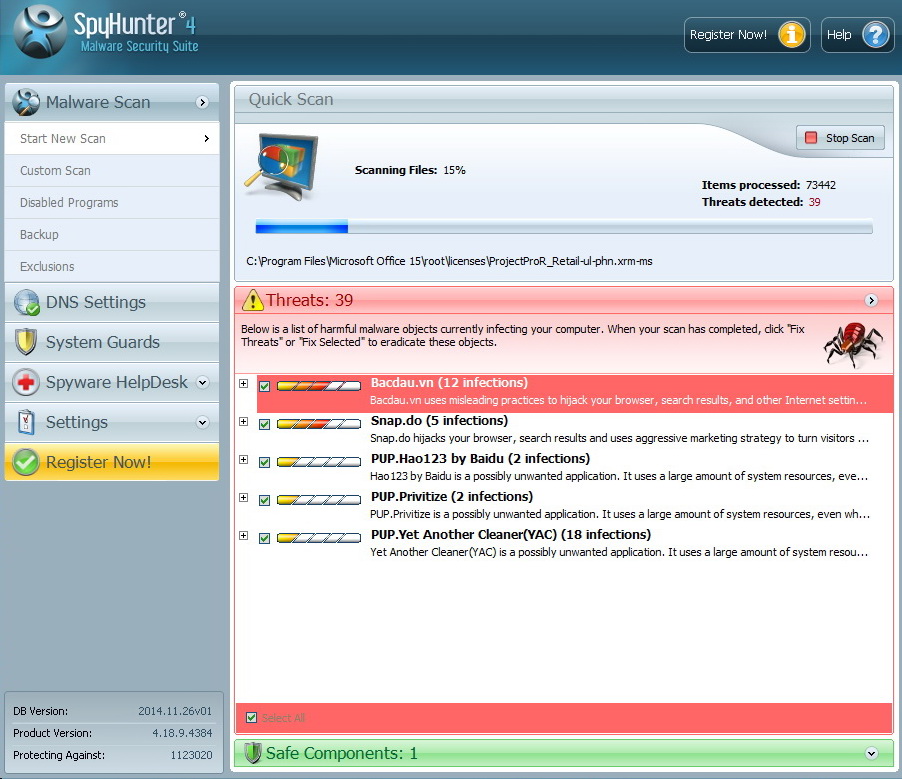Expand the PUP.Privitize infections tree
The width and height of the screenshot is (902, 779).
(x=244, y=498)
